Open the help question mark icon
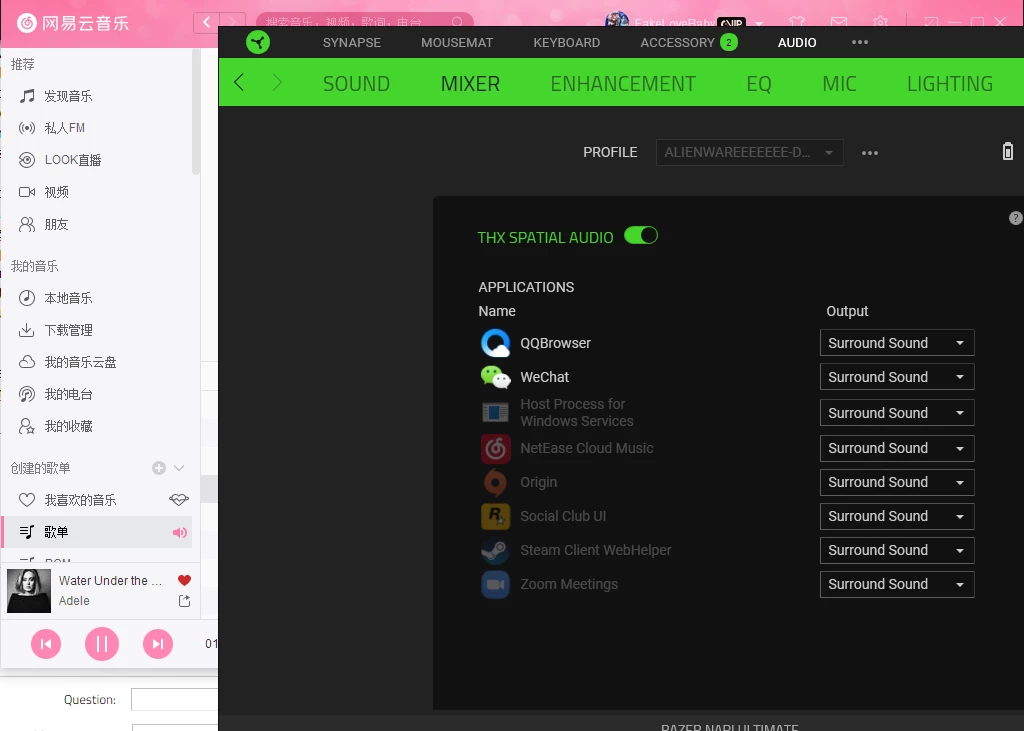This screenshot has height=731, width=1024. point(1016,218)
